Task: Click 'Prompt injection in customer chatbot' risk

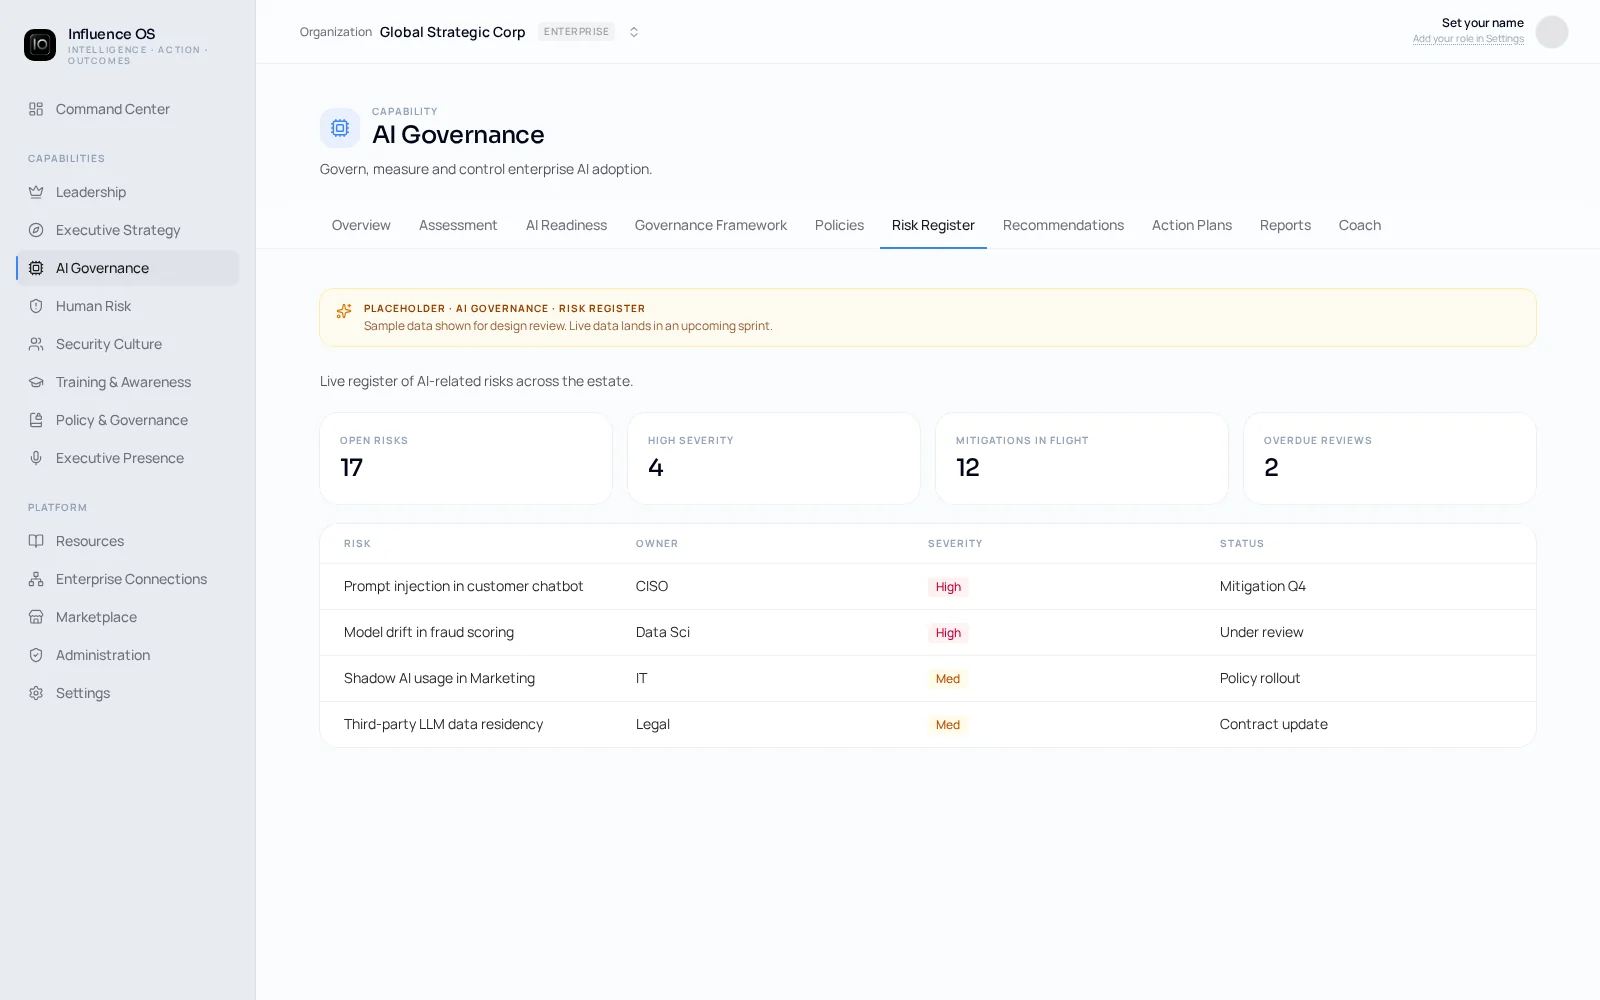Action: (463, 586)
